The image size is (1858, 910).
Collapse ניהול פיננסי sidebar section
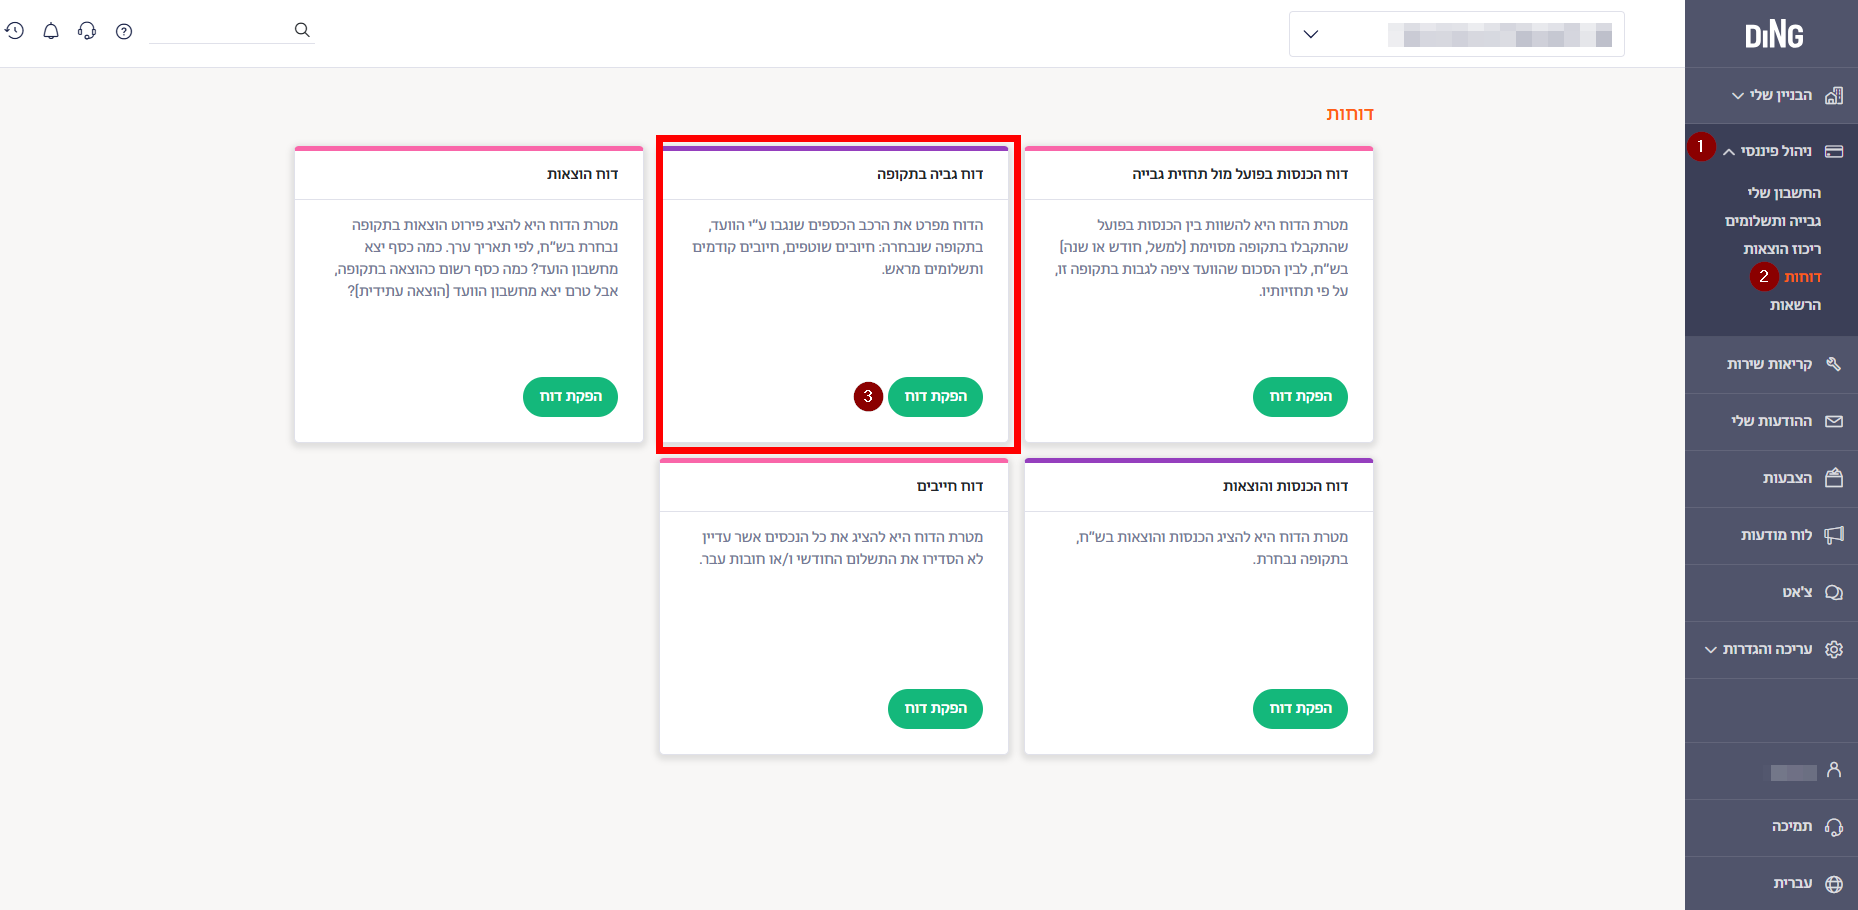coord(1771,151)
